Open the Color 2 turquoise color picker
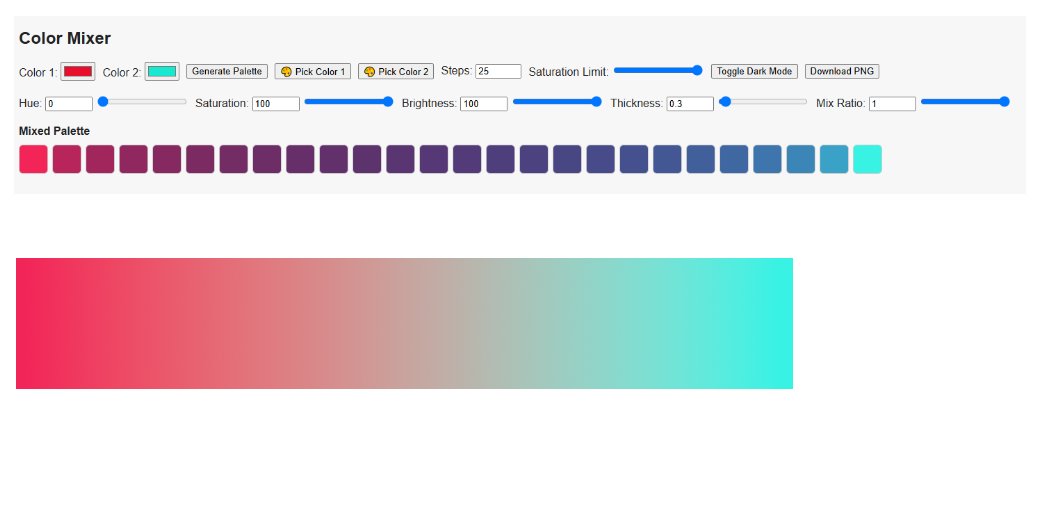 [x=162, y=71]
